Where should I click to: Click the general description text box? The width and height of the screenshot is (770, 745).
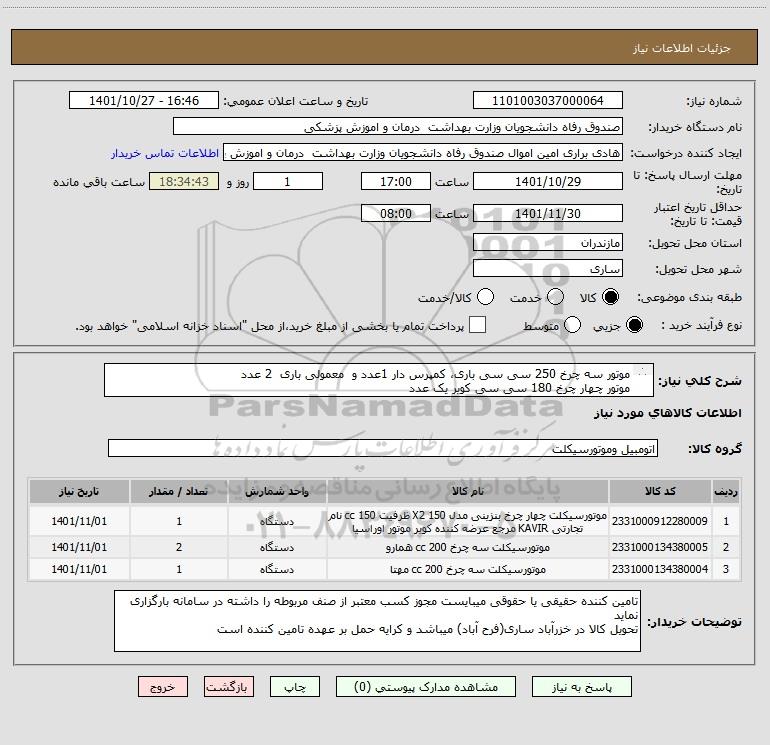pos(379,381)
